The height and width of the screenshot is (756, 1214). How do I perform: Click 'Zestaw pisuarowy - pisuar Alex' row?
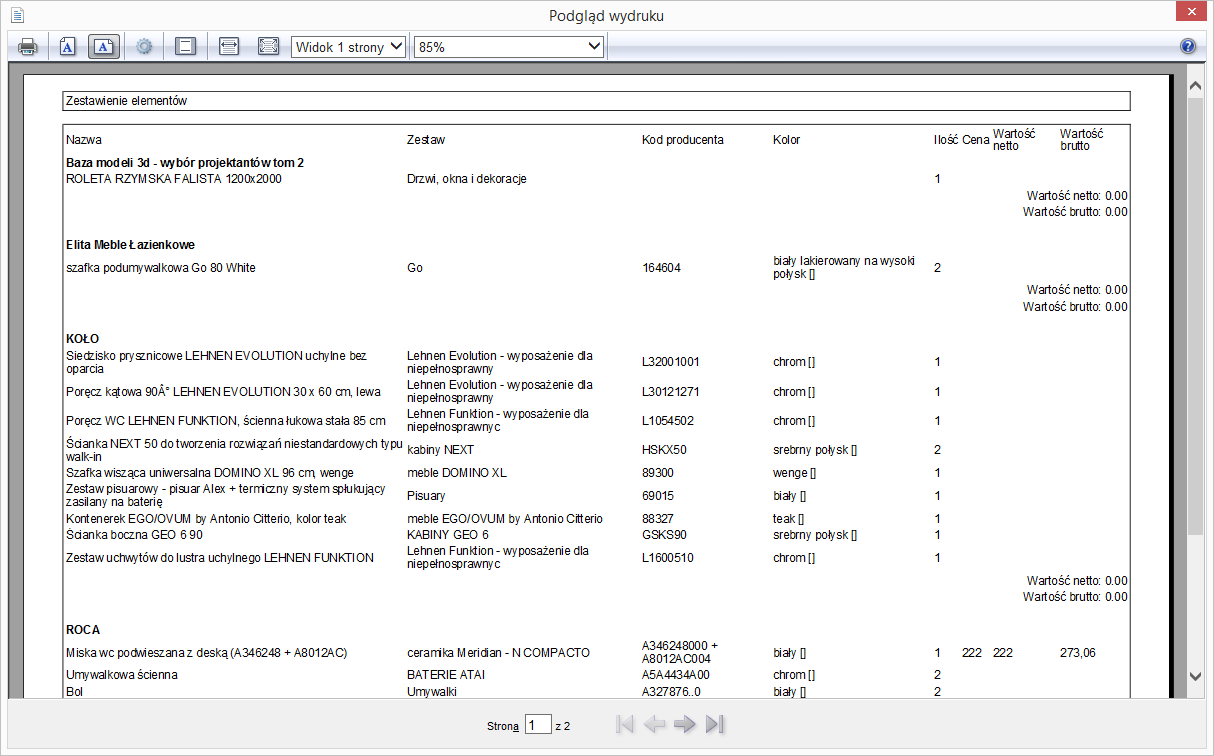pos(225,495)
